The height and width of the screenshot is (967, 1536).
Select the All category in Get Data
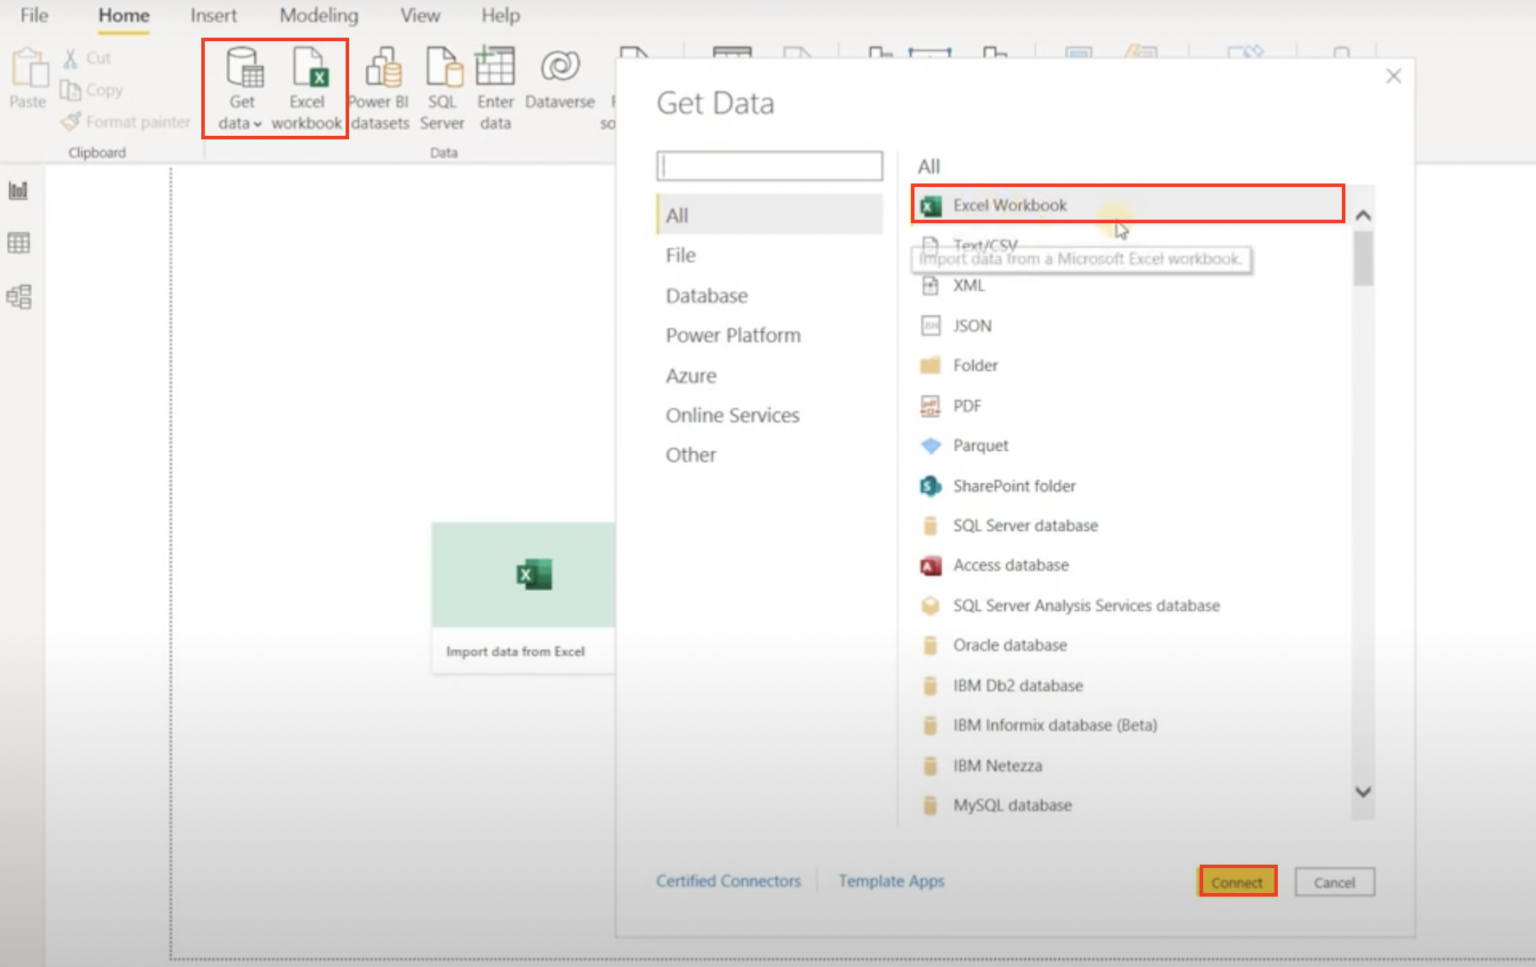769,215
